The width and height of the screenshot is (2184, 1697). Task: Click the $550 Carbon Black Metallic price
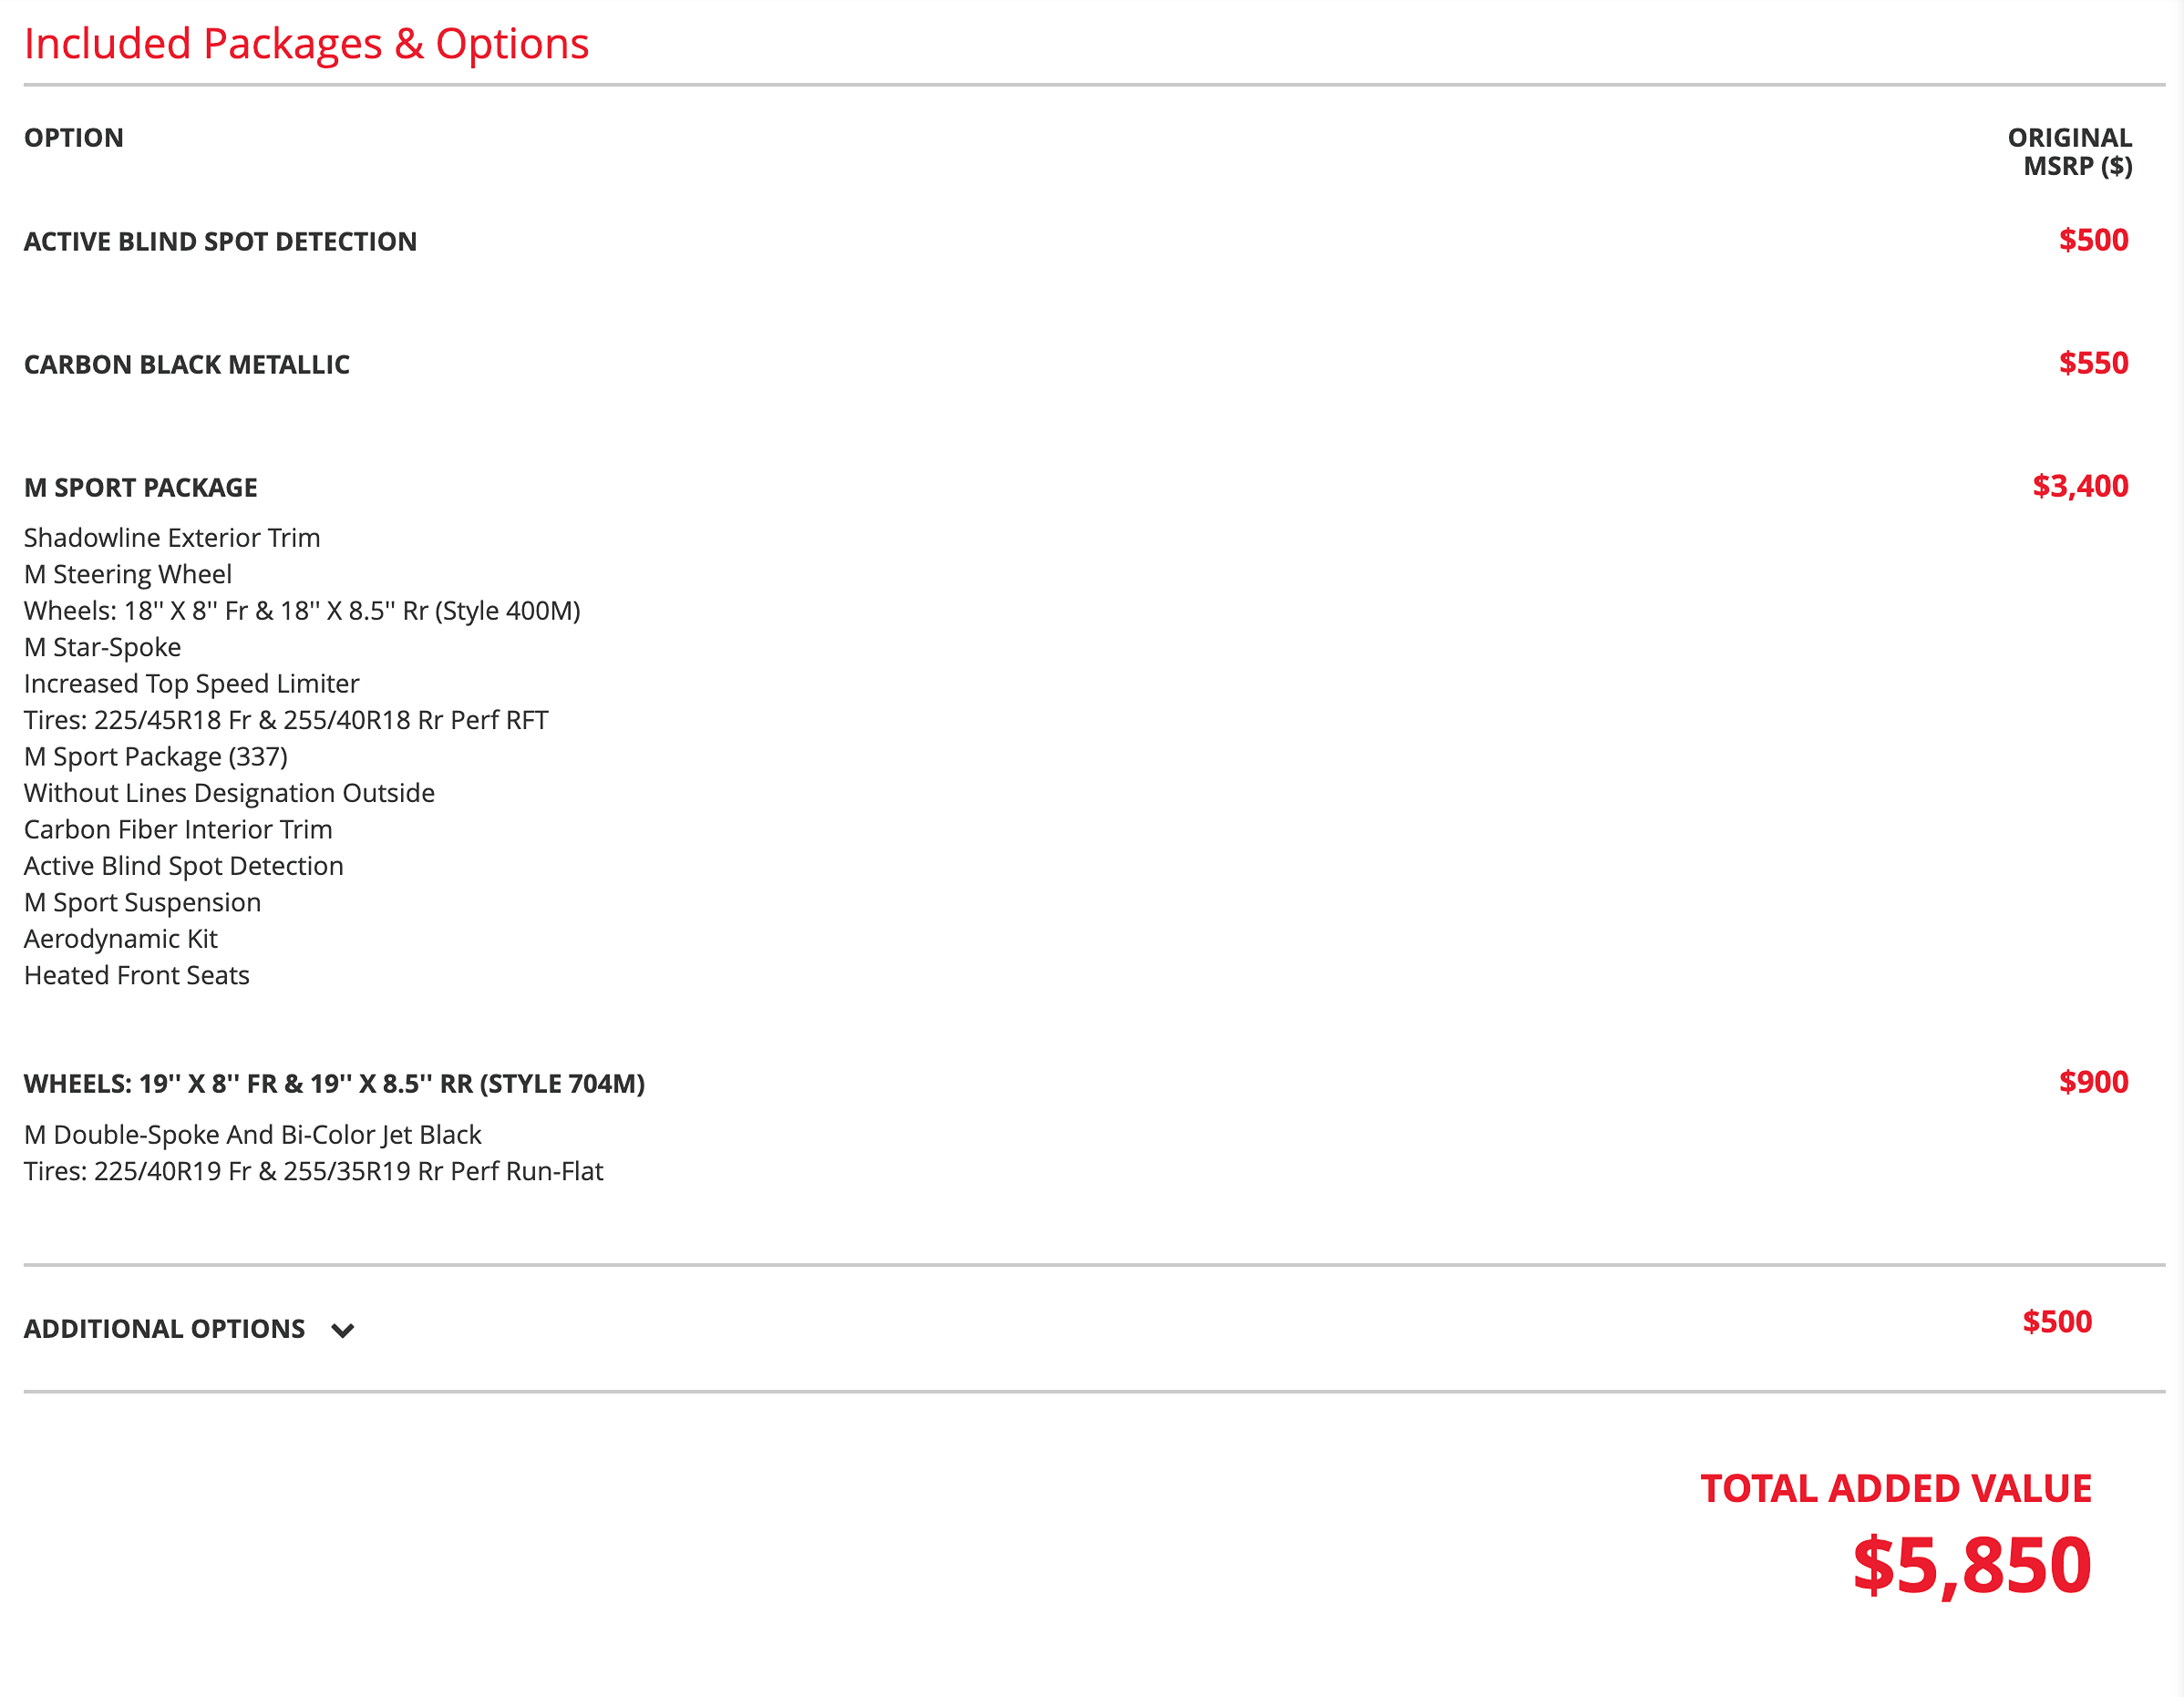pos(2093,363)
